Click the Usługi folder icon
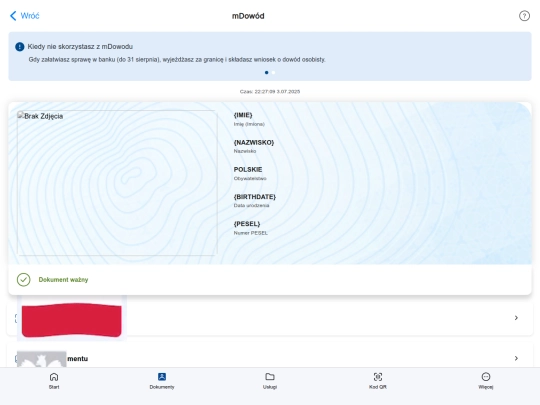The width and height of the screenshot is (540, 405). click(x=270, y=377)
